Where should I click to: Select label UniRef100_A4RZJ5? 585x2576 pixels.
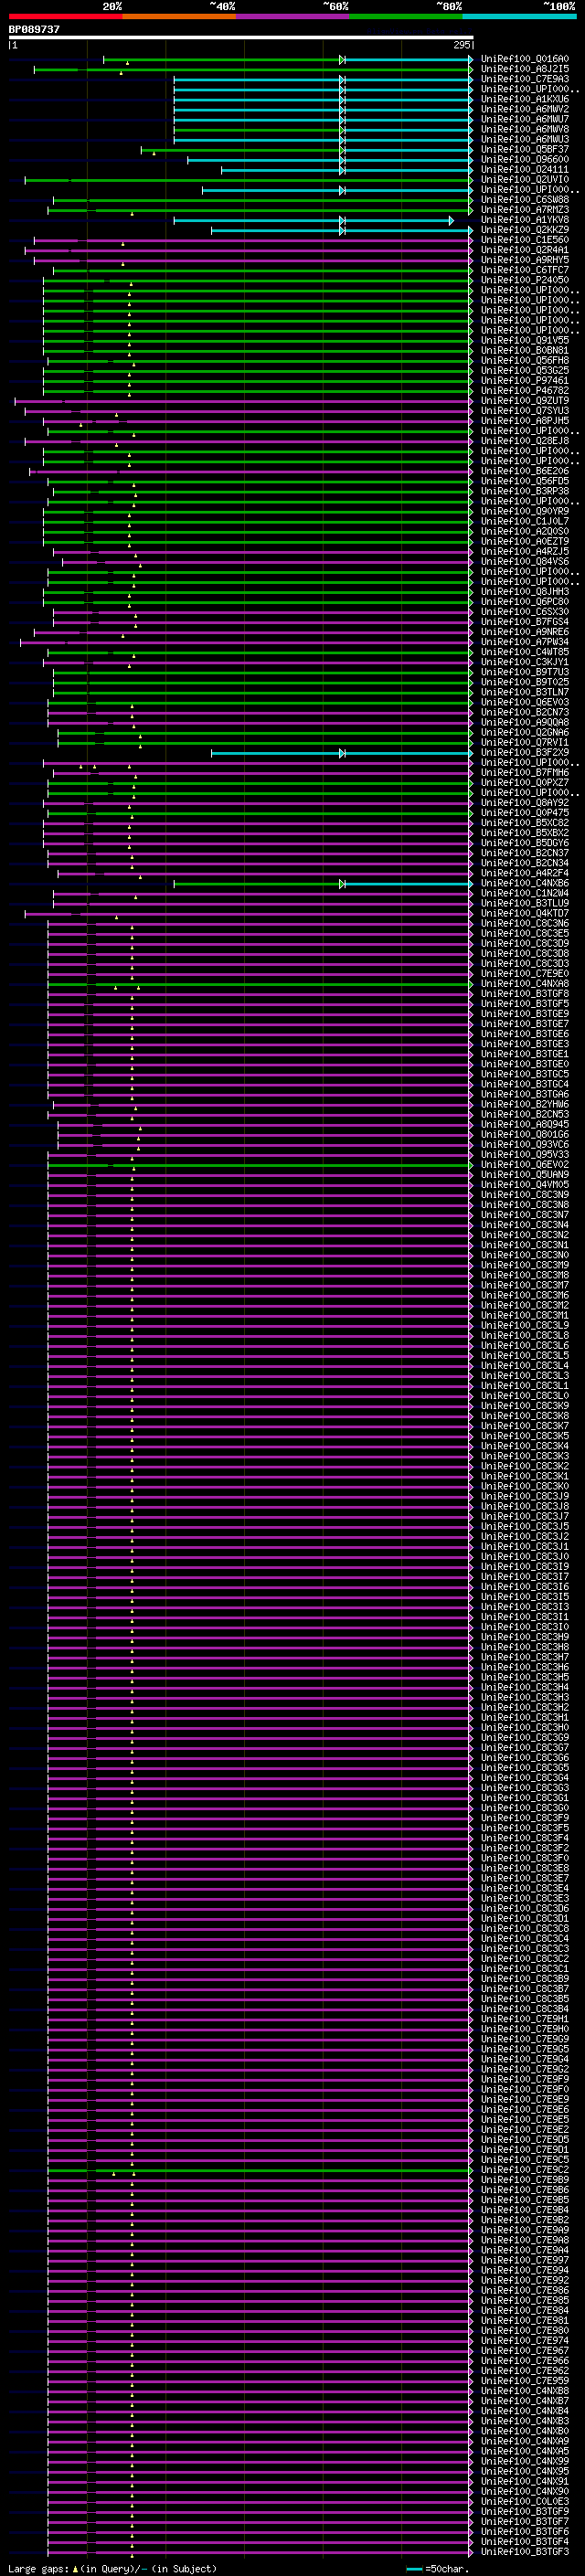coord(525,552)
